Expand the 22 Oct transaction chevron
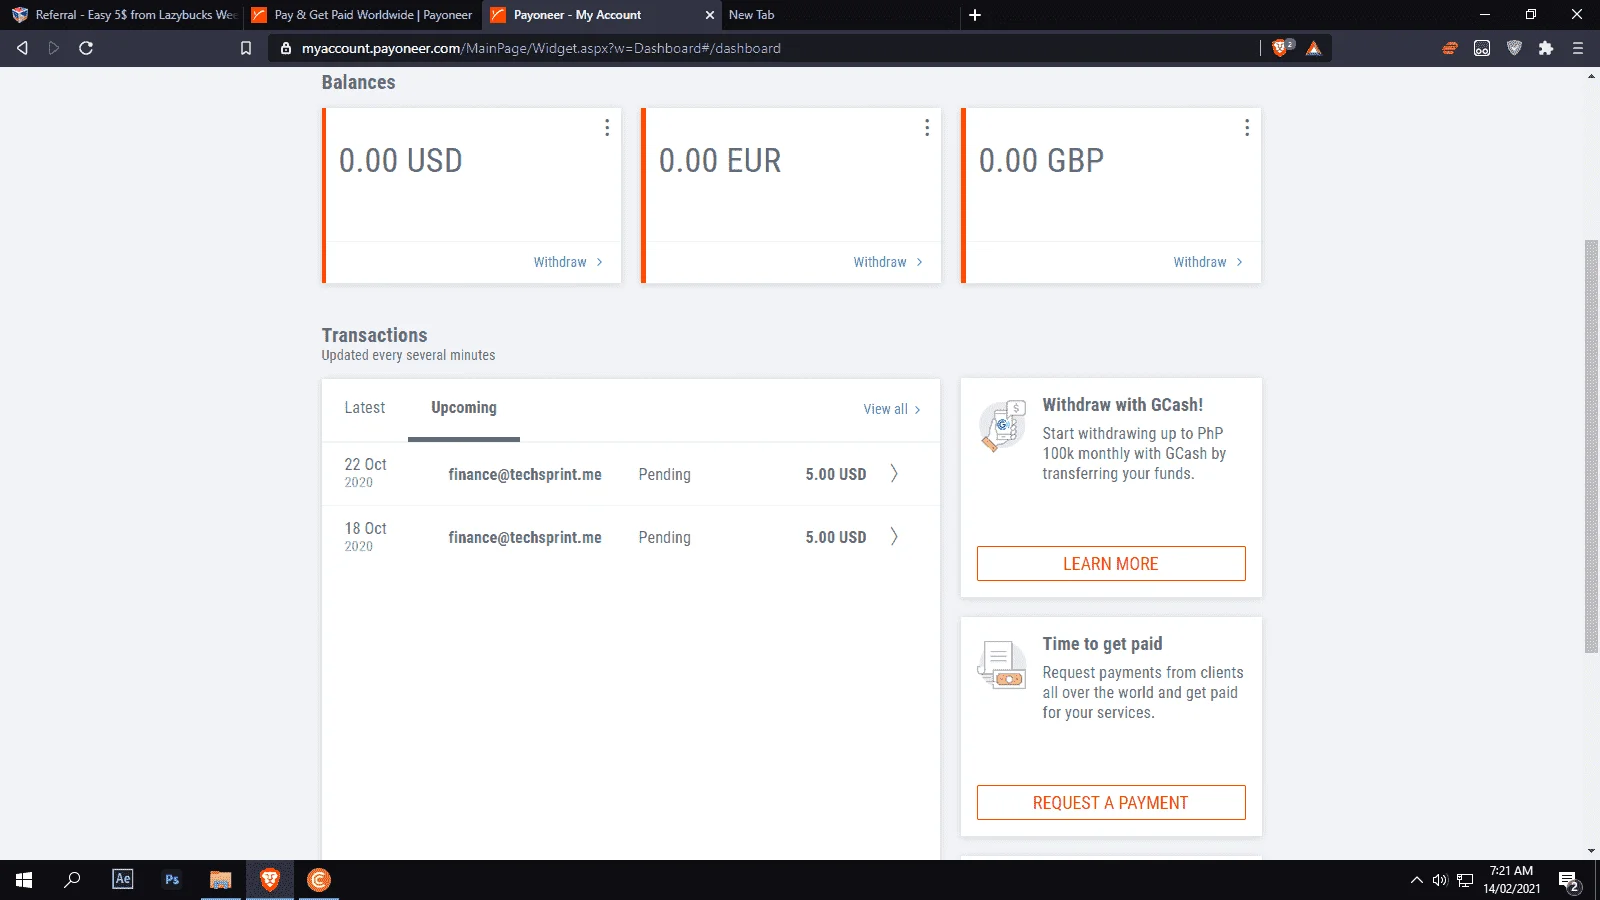Viewport: 1600px width, 900px height. (894, 473)
